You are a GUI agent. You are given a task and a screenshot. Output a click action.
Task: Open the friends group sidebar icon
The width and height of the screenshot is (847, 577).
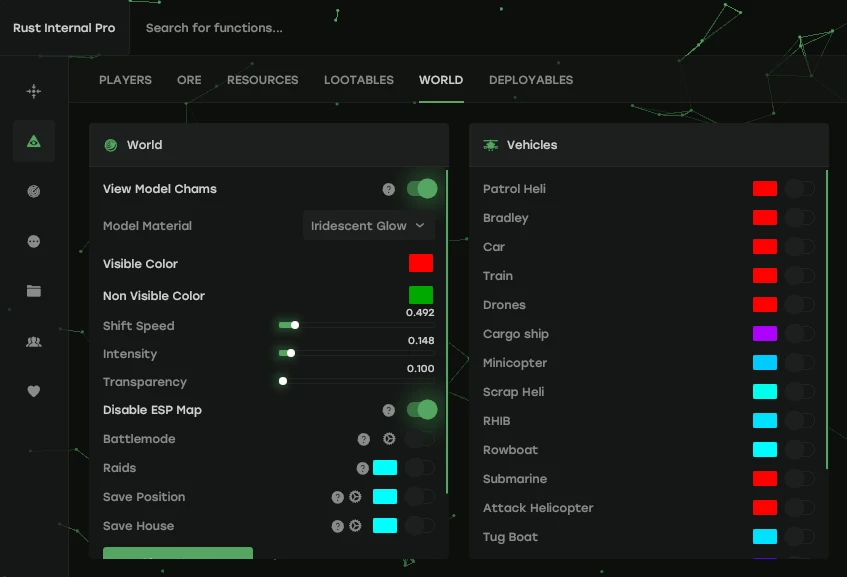pyautogui.click(x=33, y=341)
